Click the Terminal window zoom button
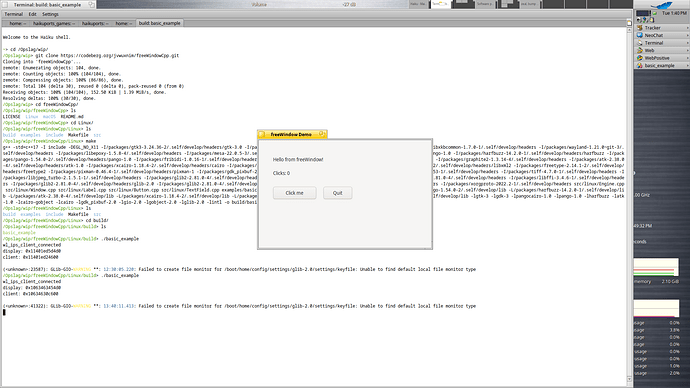This screenshot has width=690, height=388. 91,4
